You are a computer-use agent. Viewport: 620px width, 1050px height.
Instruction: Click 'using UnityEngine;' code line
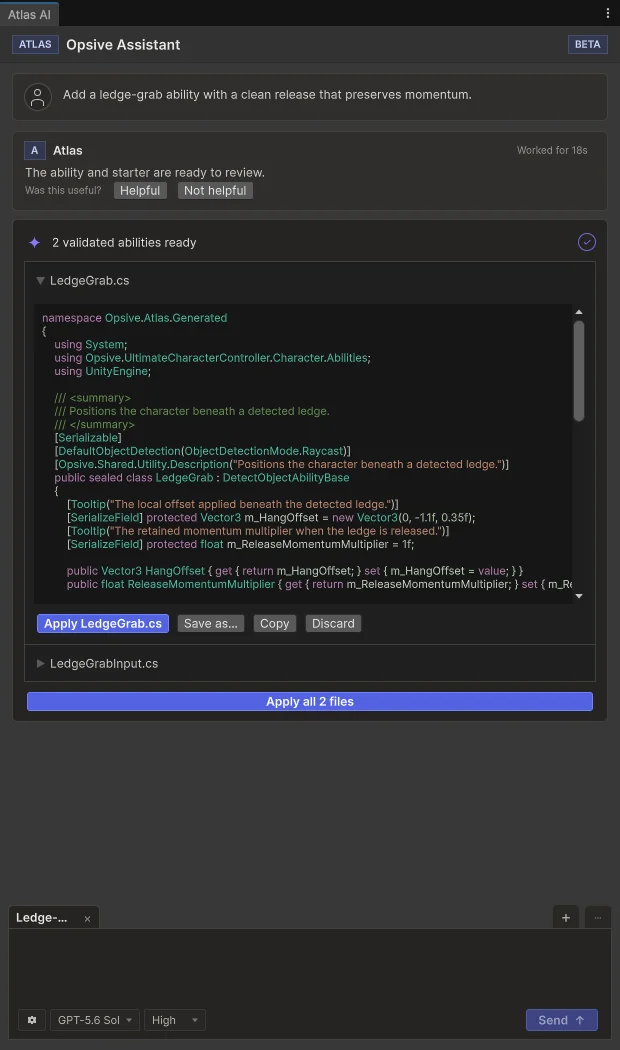pos(102,371)
